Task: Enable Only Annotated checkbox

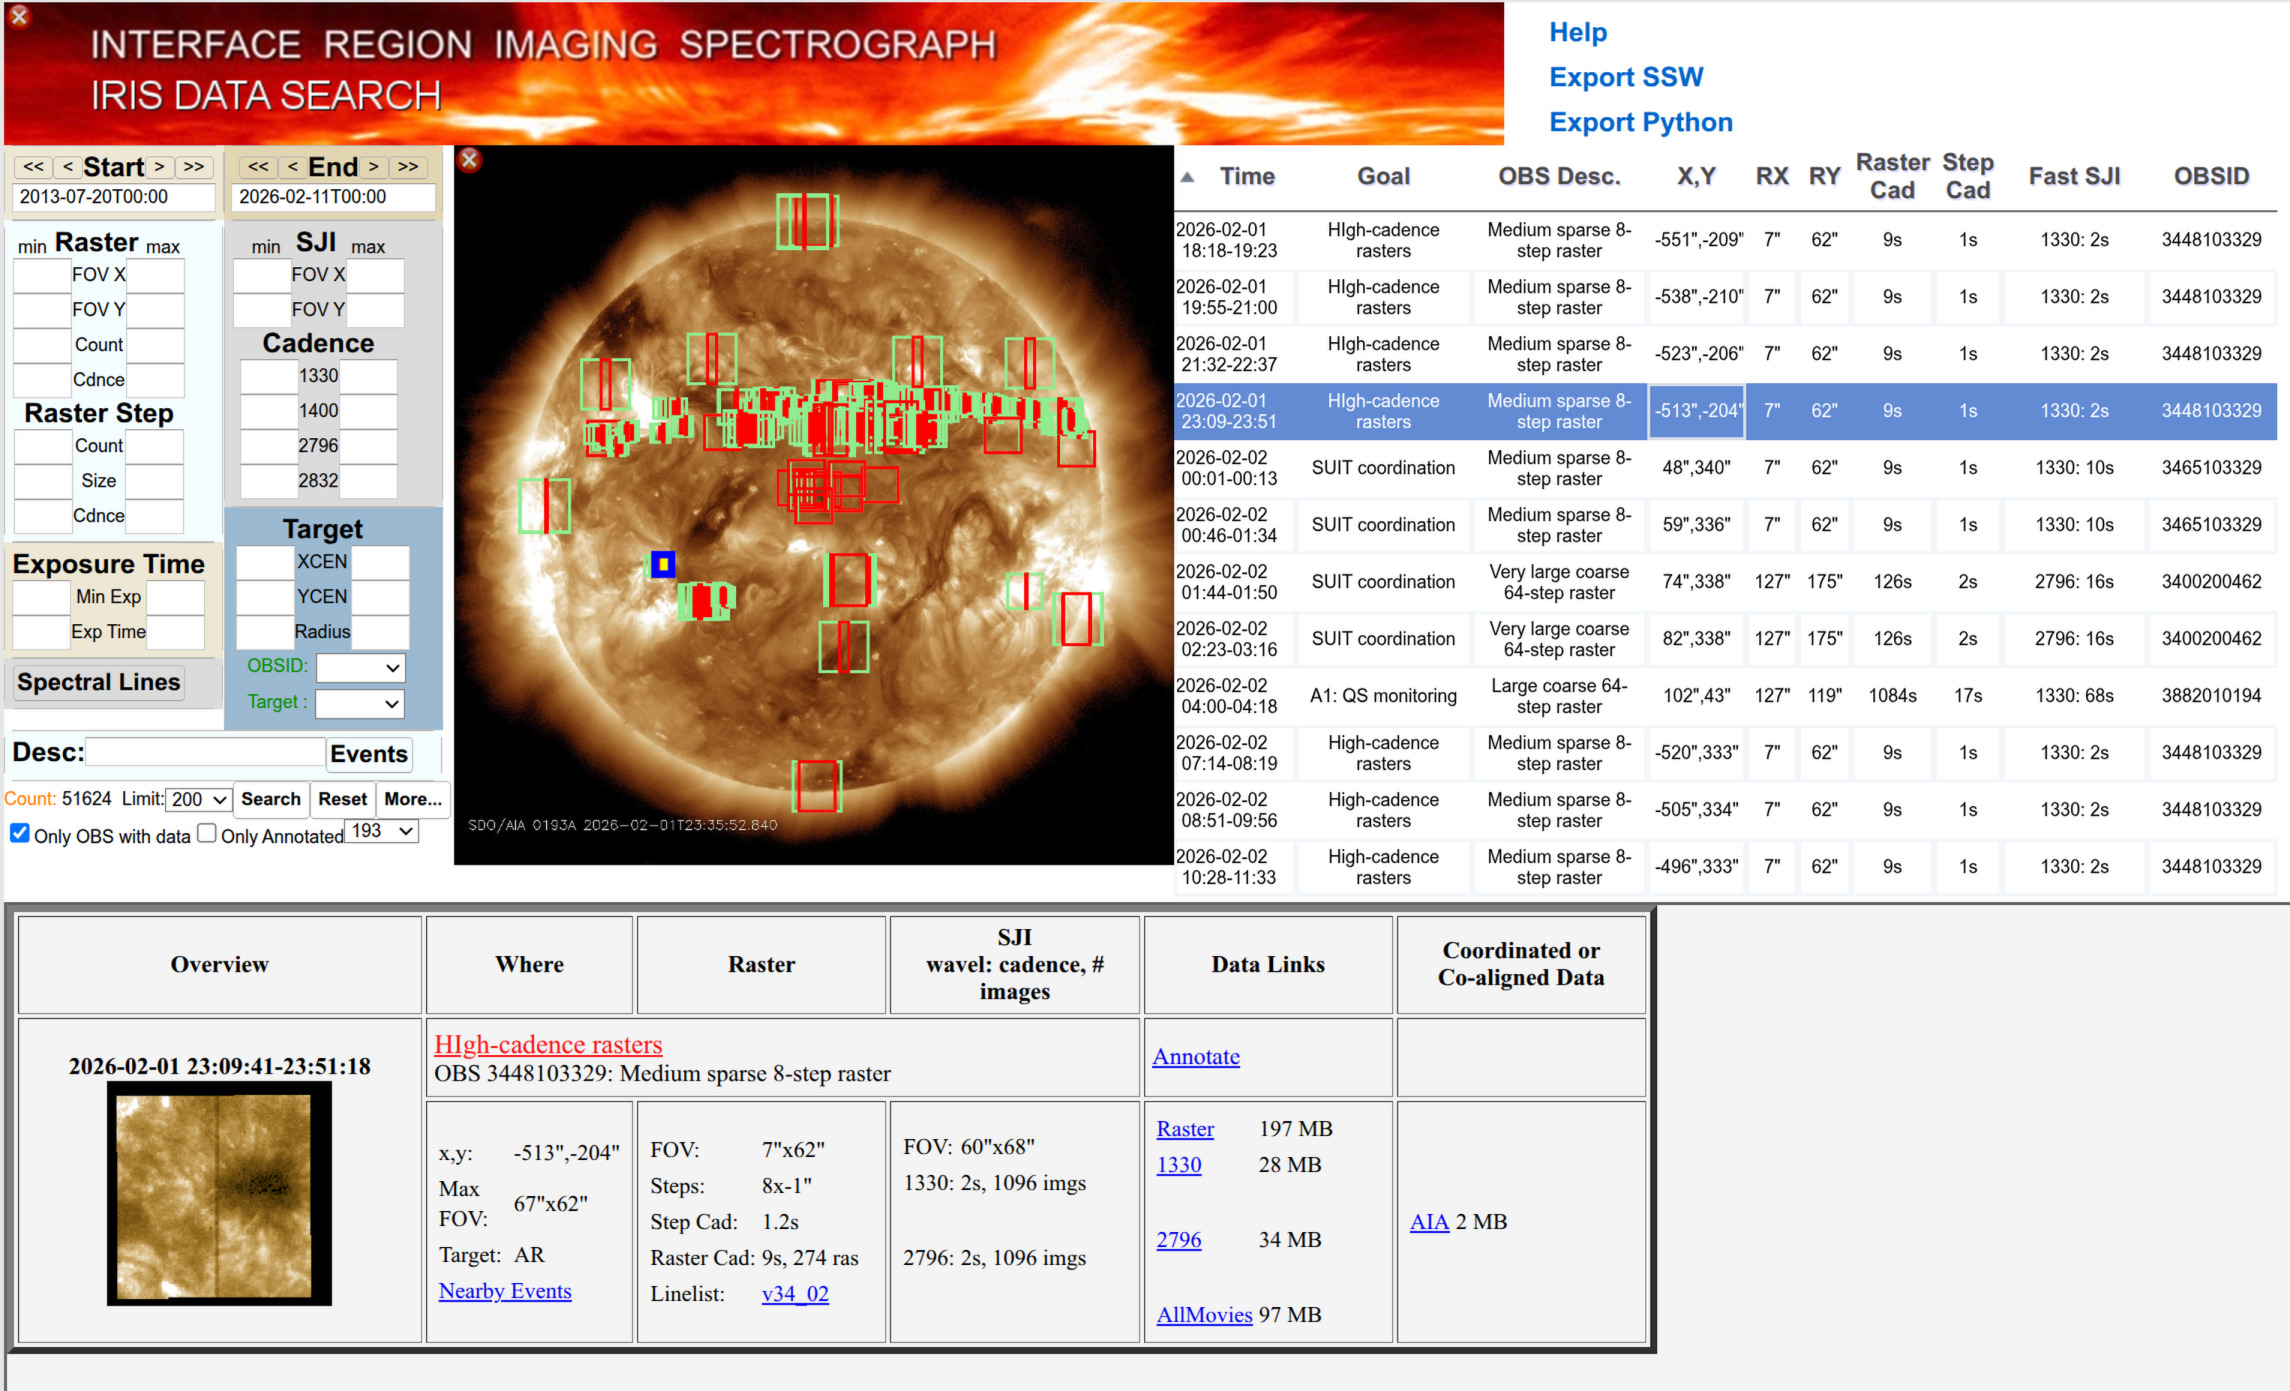Action: pyautogui.click(x=207, y=833)
